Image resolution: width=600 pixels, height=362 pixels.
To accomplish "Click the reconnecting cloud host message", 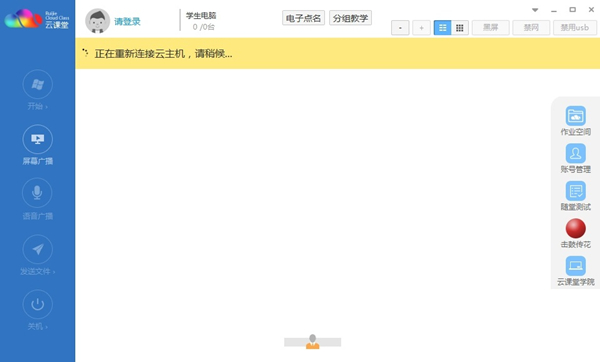I will point(163,54).
